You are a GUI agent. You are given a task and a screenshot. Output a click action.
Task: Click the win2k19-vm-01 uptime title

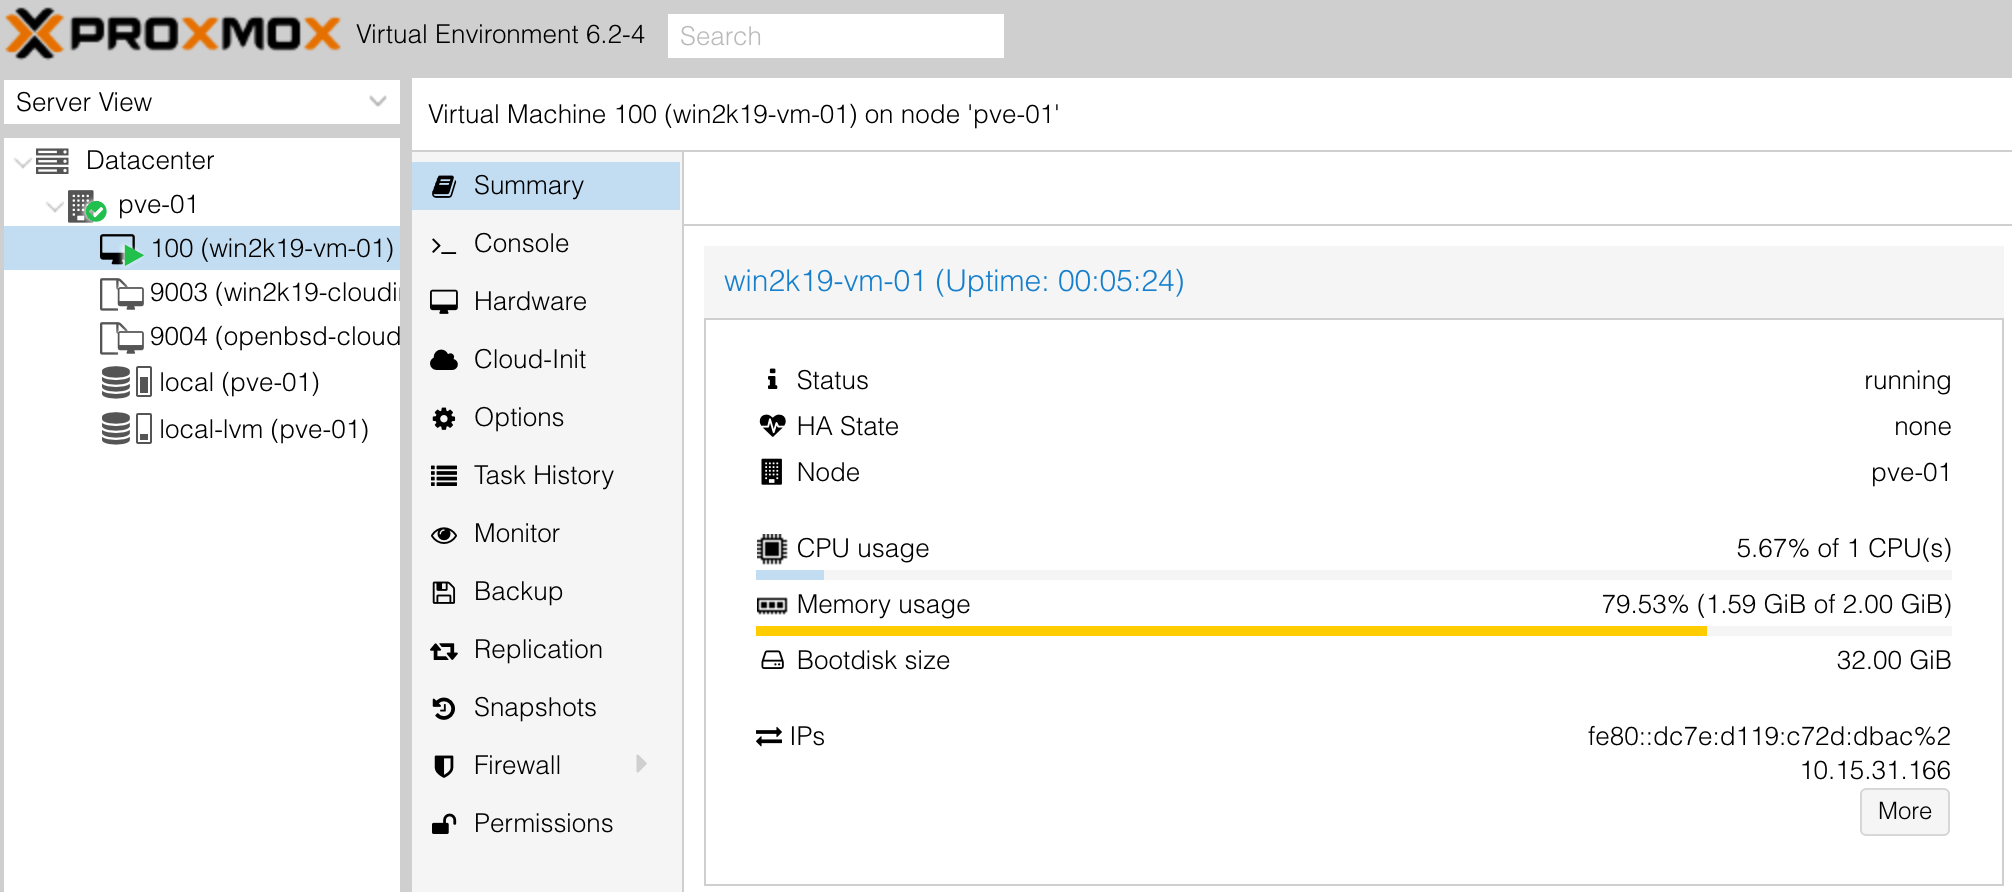point(954,281)
